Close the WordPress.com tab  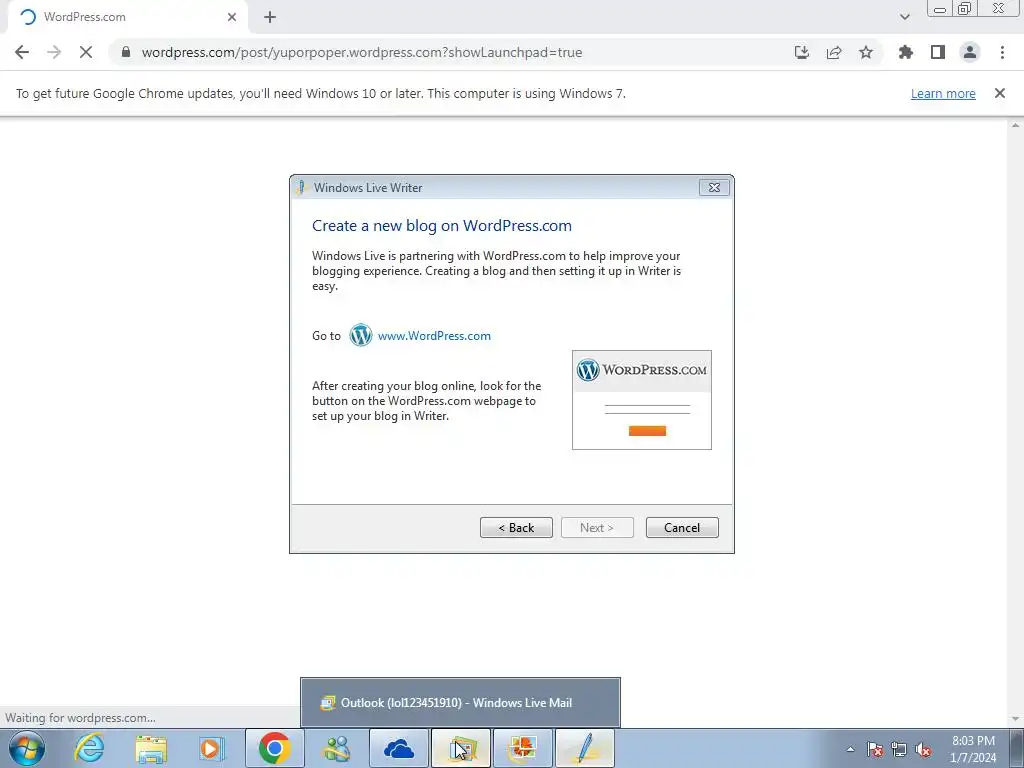pos(232,18)
